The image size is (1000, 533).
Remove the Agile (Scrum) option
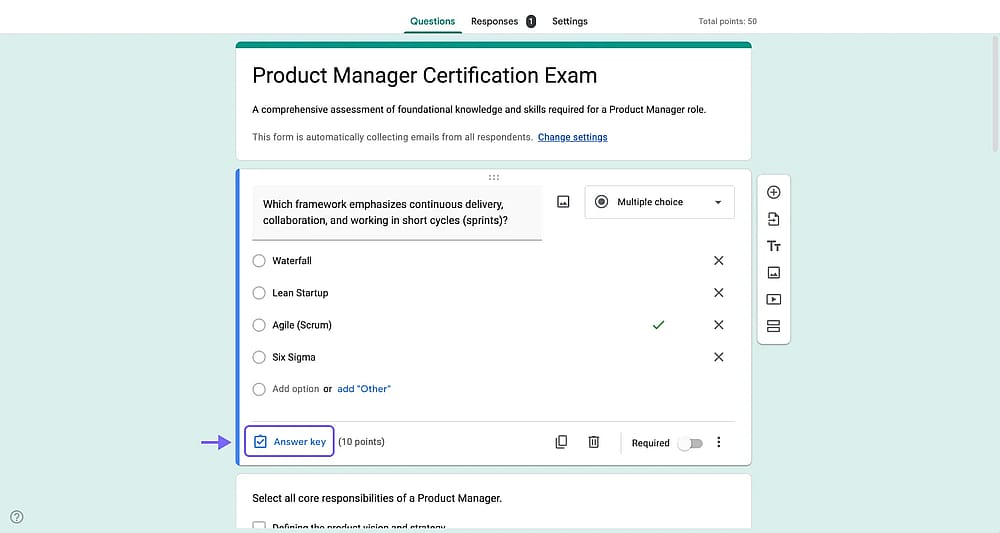point(719,325)
